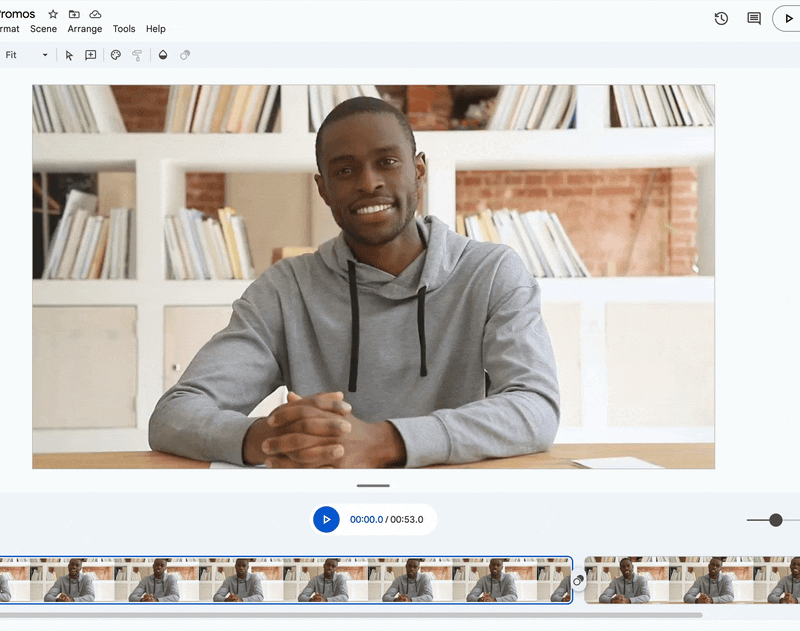Select the arrow selection tool
This screenshot has height=631, width=800.
[68, 55]
